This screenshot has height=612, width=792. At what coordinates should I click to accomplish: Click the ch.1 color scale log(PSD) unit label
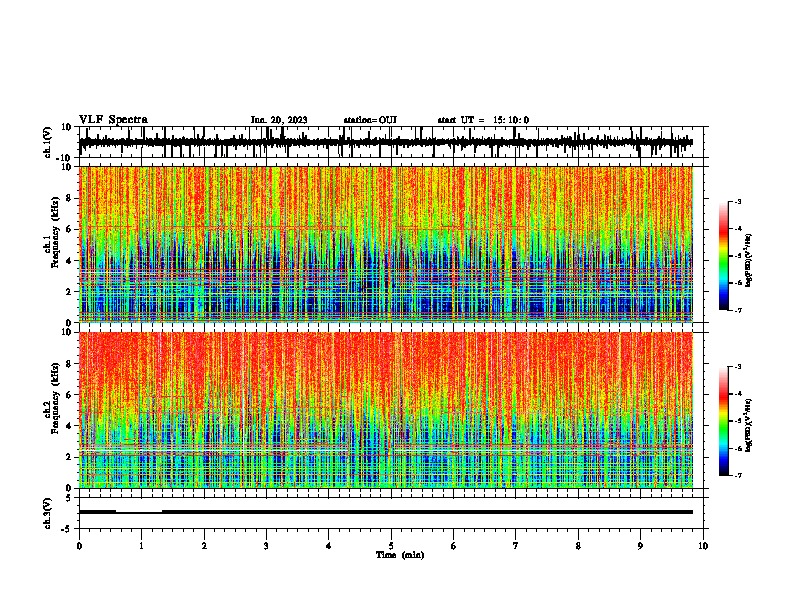(x=749, y=260)
